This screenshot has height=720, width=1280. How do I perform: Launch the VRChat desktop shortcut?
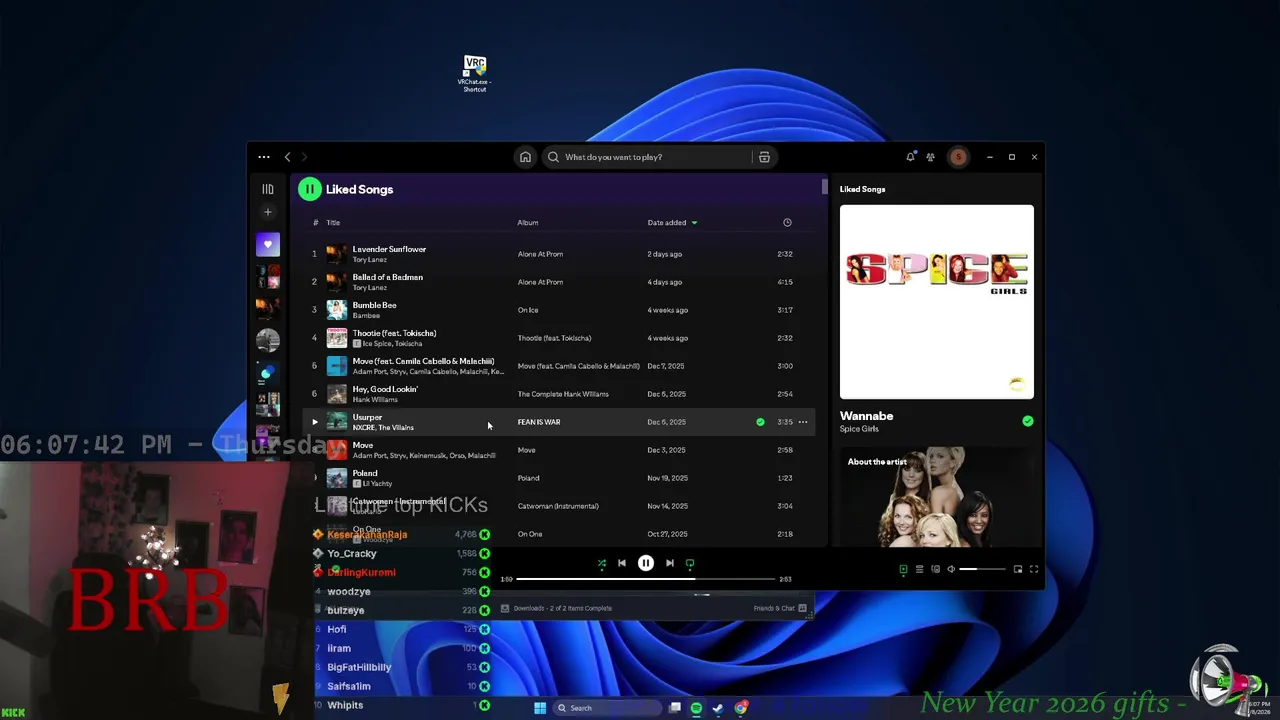(x=475, y=74)
